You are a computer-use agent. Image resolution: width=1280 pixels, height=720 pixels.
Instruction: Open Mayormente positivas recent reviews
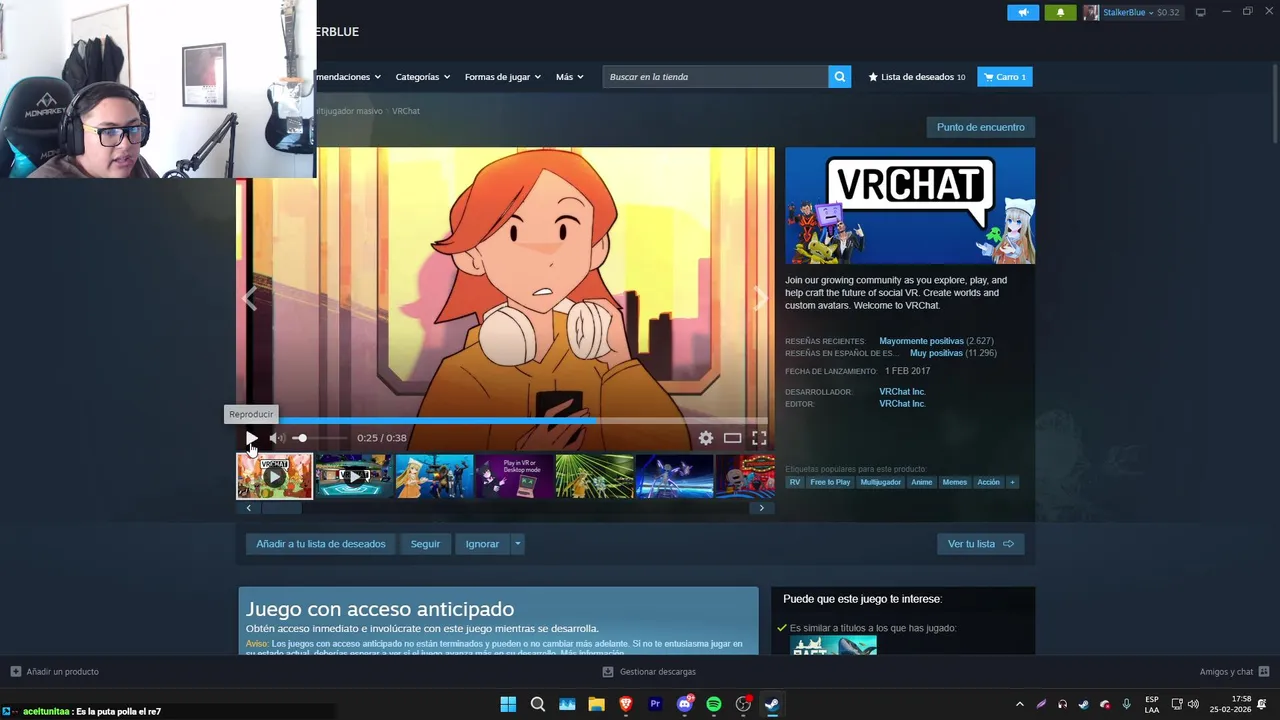coord(921,341)
